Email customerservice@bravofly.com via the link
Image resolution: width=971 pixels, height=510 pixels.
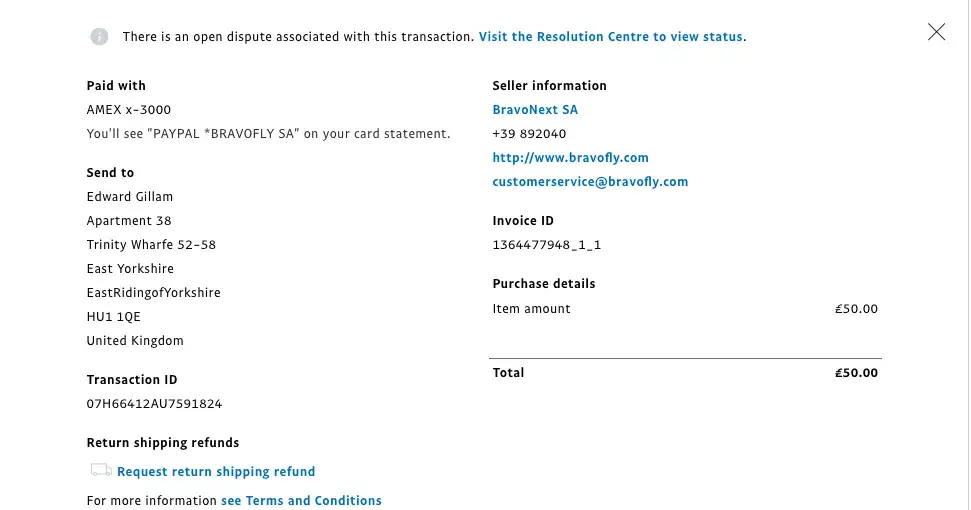(590, 182)
